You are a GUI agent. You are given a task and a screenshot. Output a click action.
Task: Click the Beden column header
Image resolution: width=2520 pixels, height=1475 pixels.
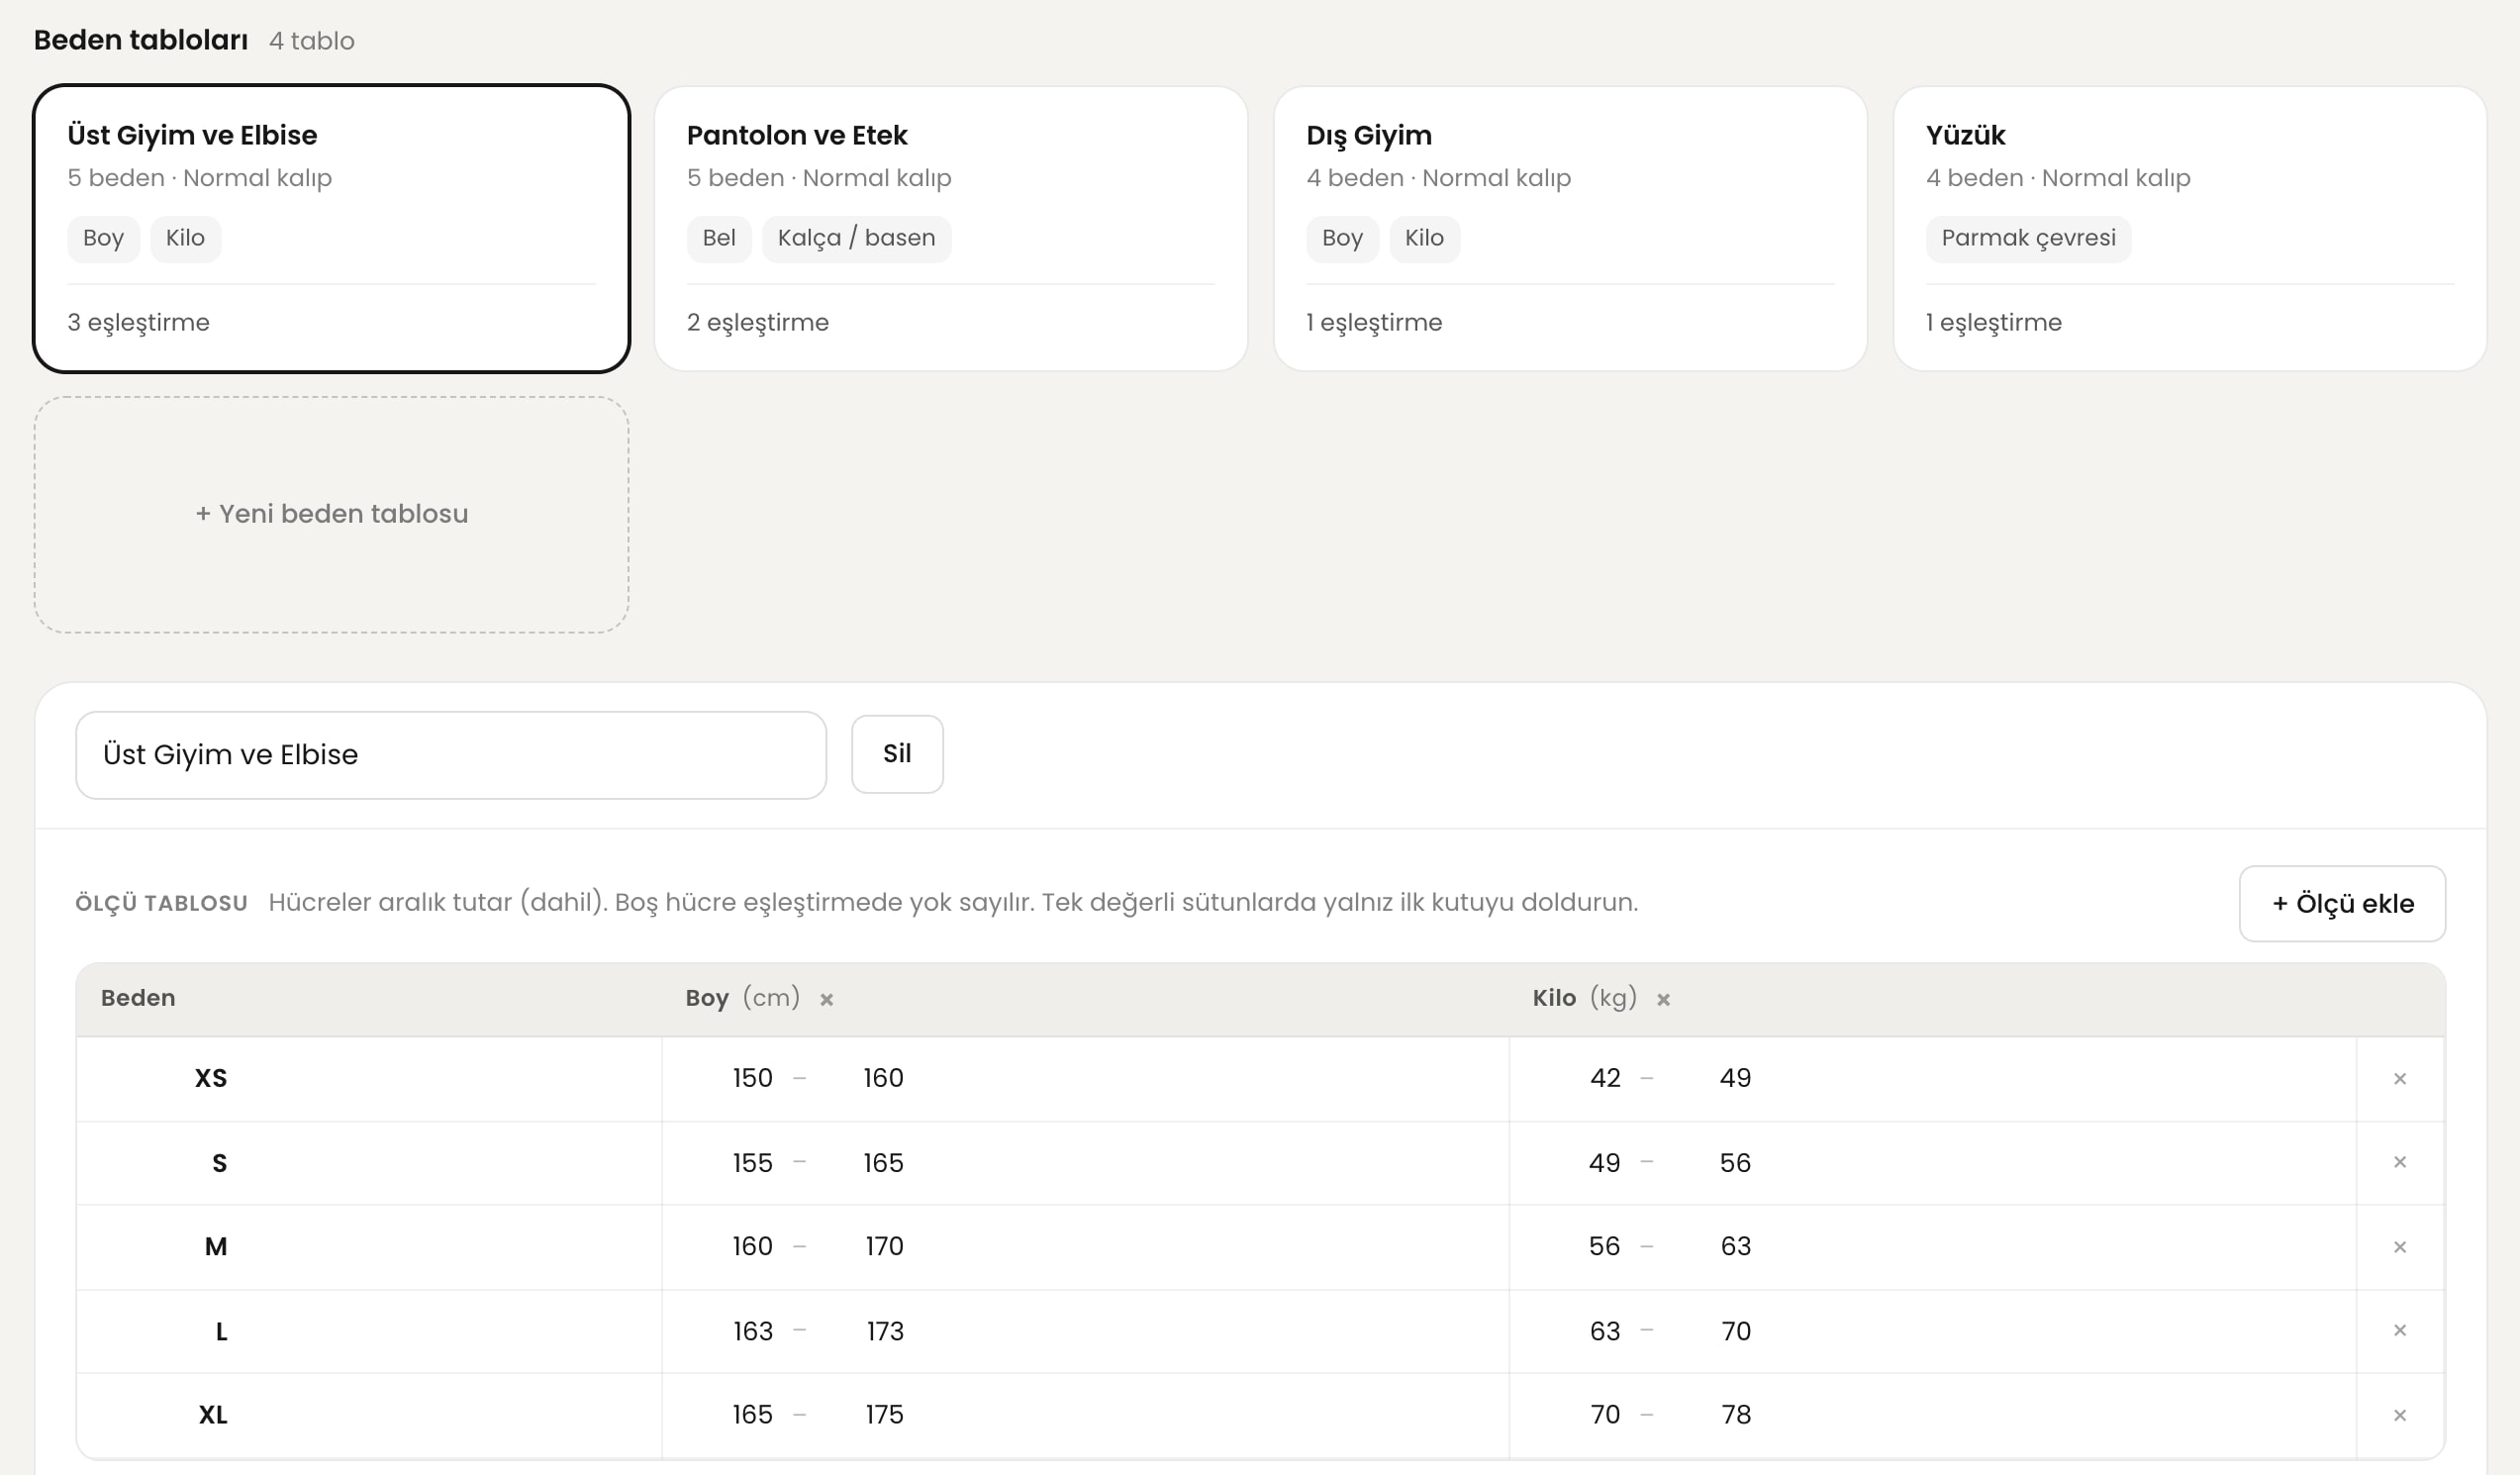point(138,998)
